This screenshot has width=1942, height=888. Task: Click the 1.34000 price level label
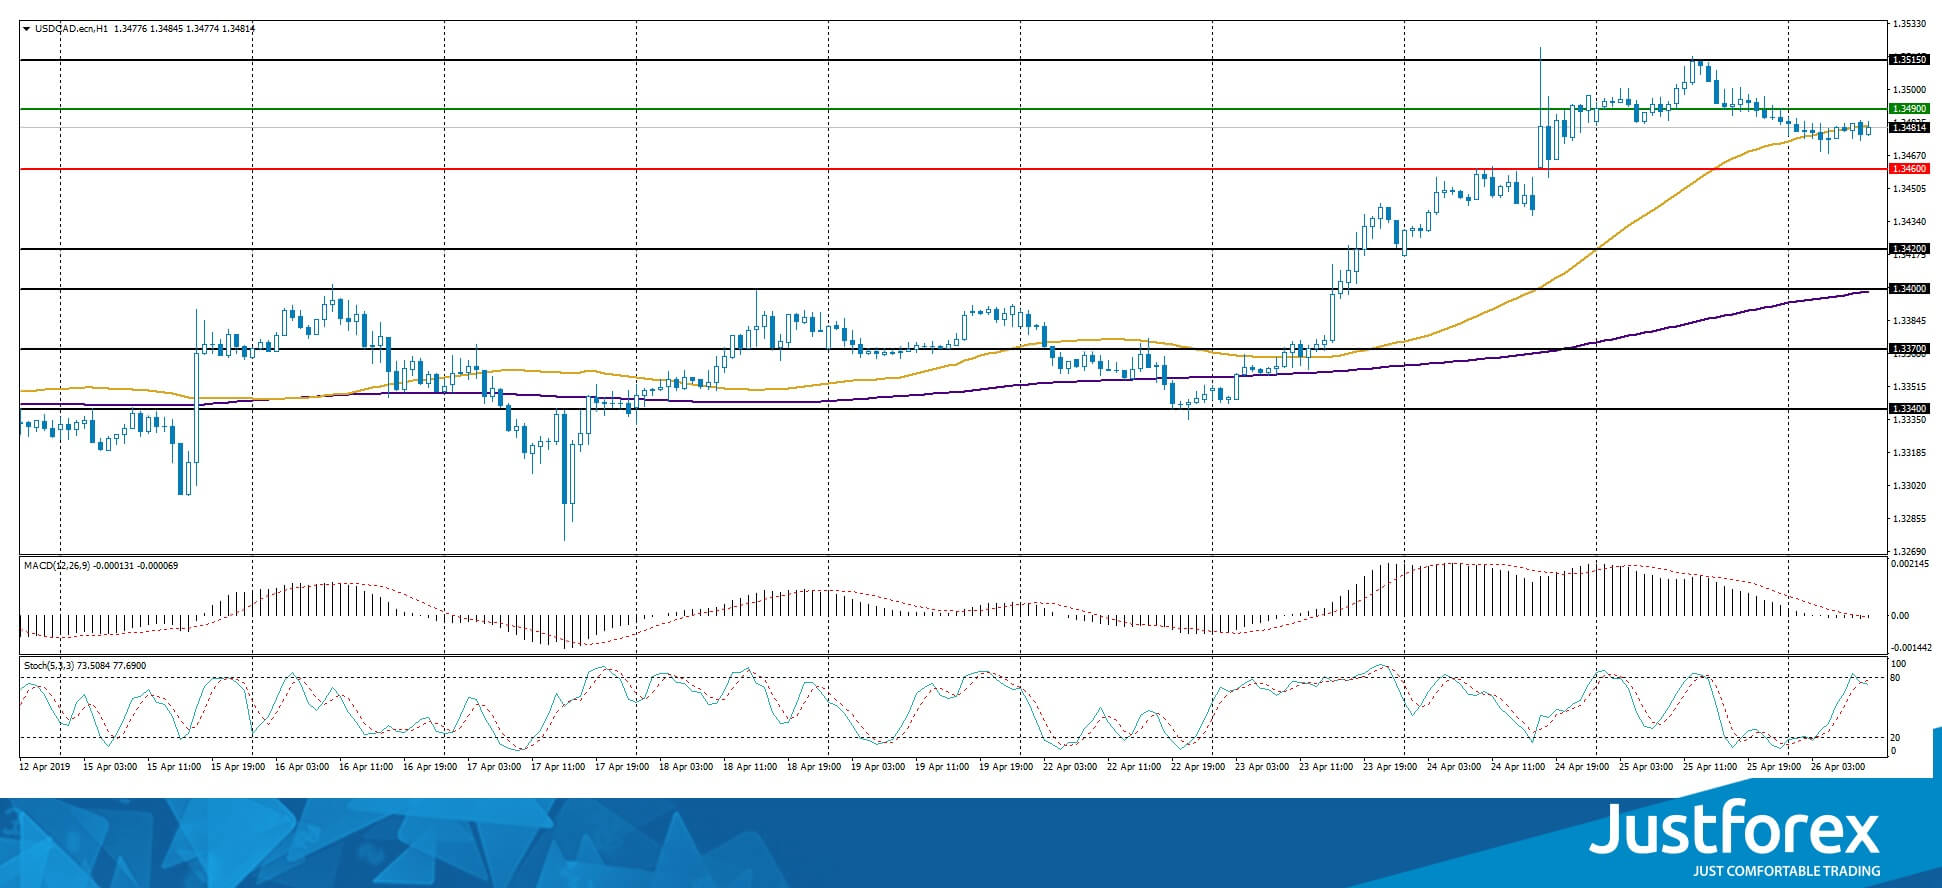[1908, 289]
